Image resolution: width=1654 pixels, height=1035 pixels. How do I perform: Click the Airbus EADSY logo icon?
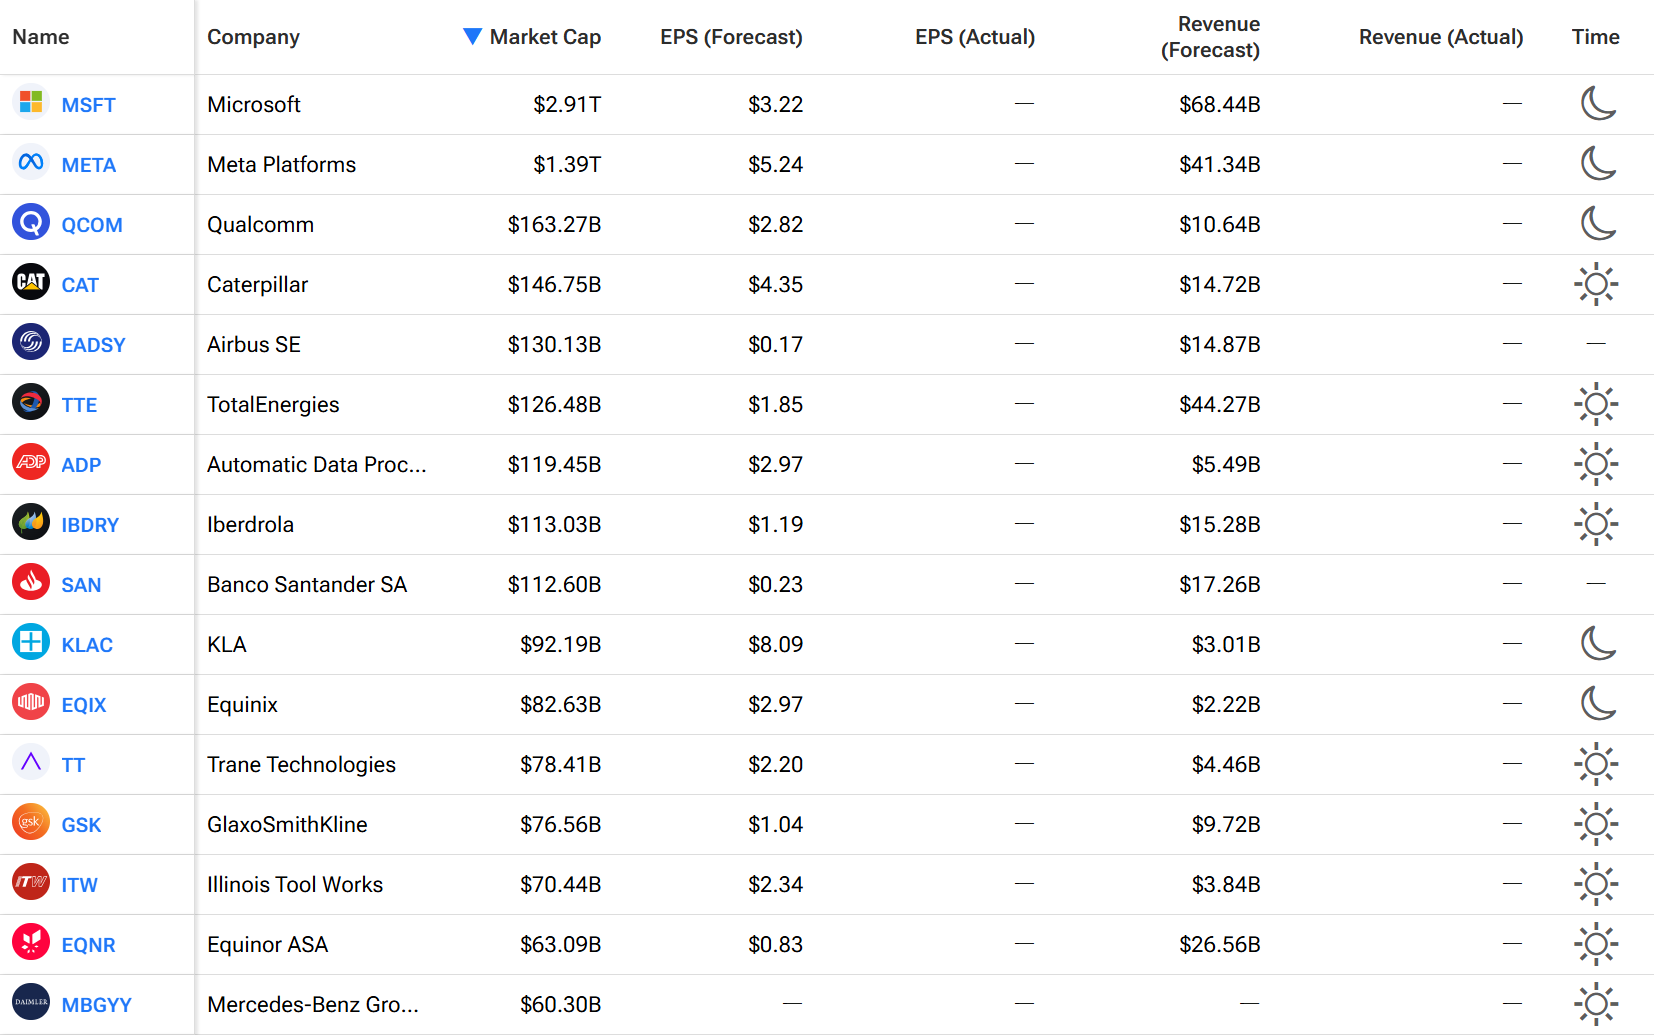(31, 342)
